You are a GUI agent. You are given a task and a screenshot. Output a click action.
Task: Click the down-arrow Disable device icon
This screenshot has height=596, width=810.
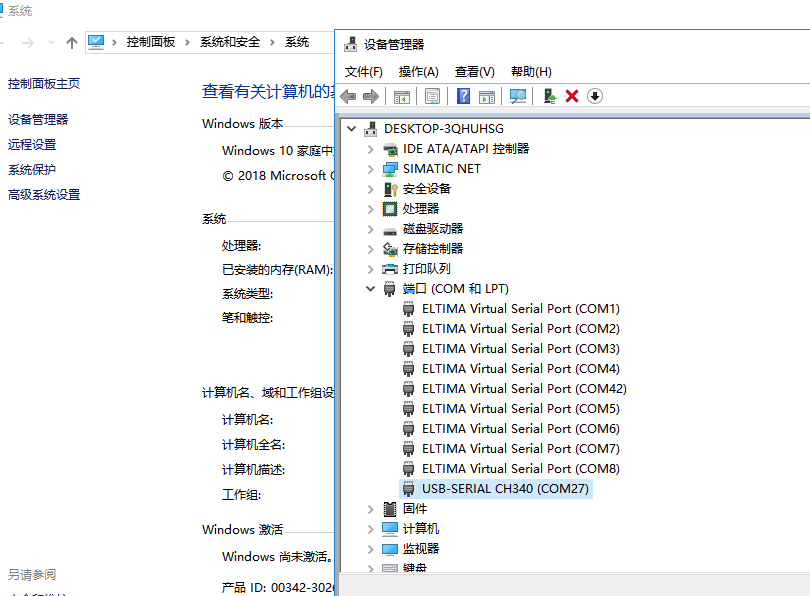[595, 96]
